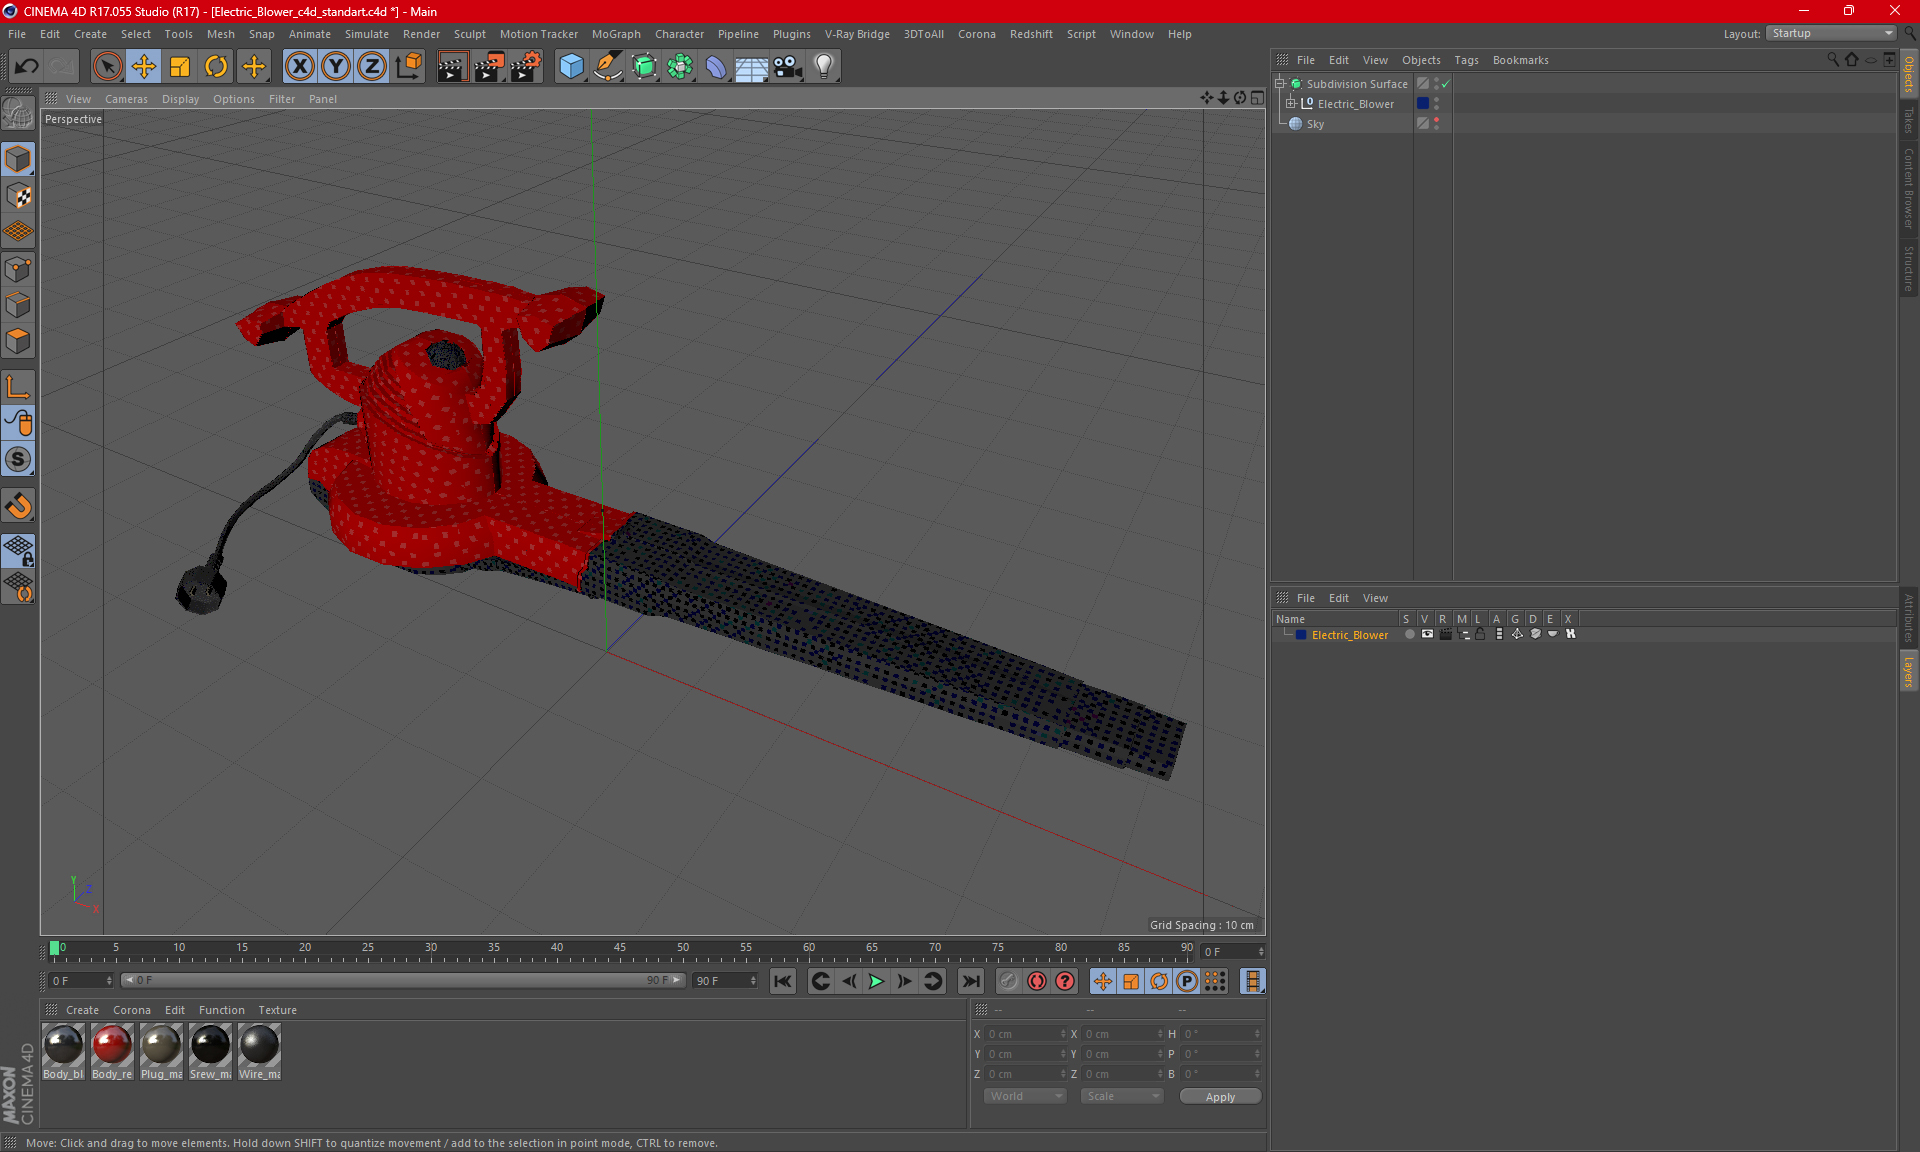1920x1152 pixels.
Task: Expand the Electric_Blower object
Action: (x=1290, y=104)
